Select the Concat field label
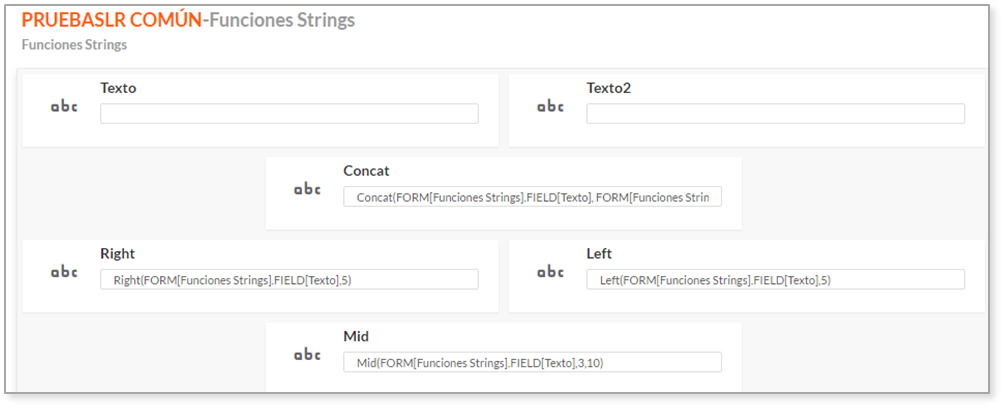Screen dimensions: 1003x407 click(367, 171)
